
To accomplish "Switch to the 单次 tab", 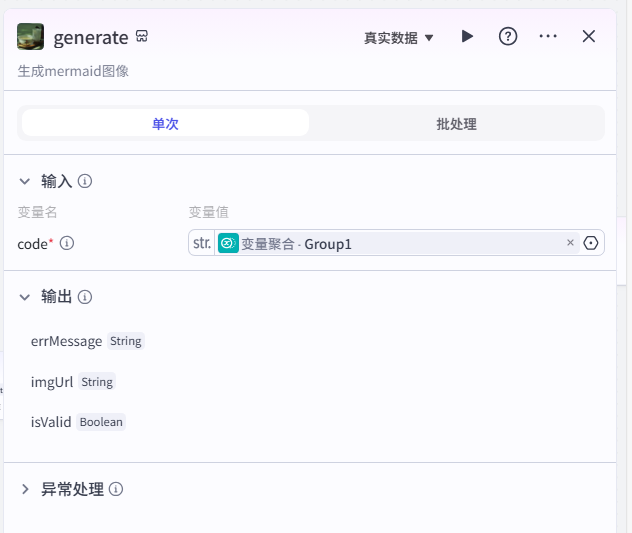I will [165, 123].
